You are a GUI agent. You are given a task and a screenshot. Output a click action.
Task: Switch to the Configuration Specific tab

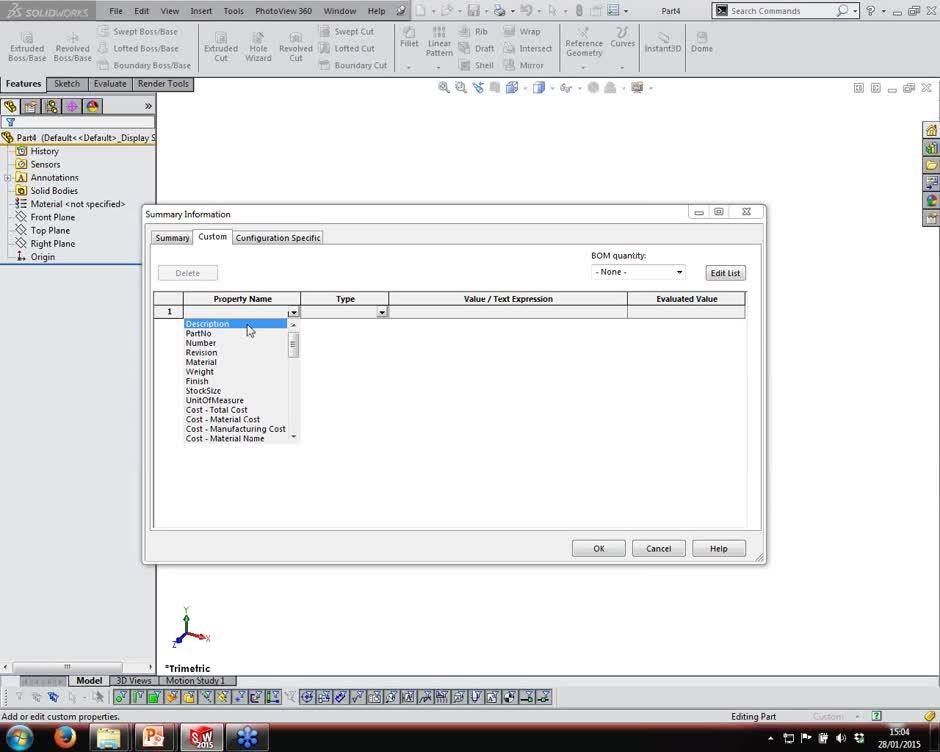pyautogui.click(x=277, y=238)
